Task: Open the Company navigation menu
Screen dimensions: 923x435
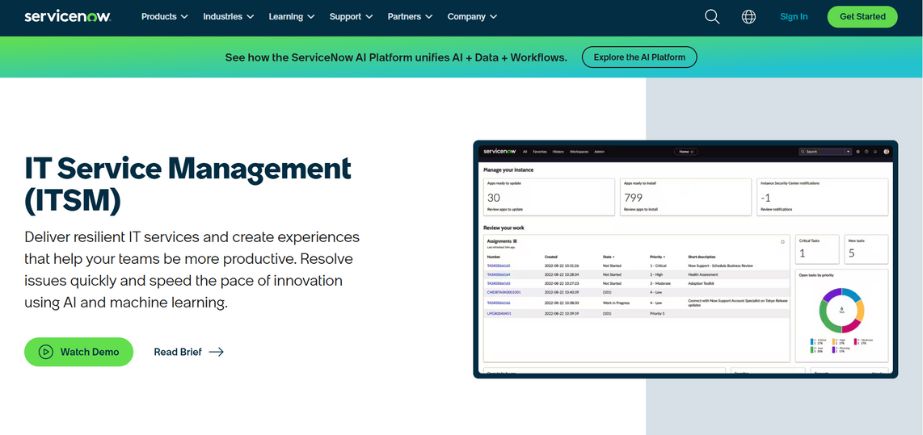Action: 472,16
